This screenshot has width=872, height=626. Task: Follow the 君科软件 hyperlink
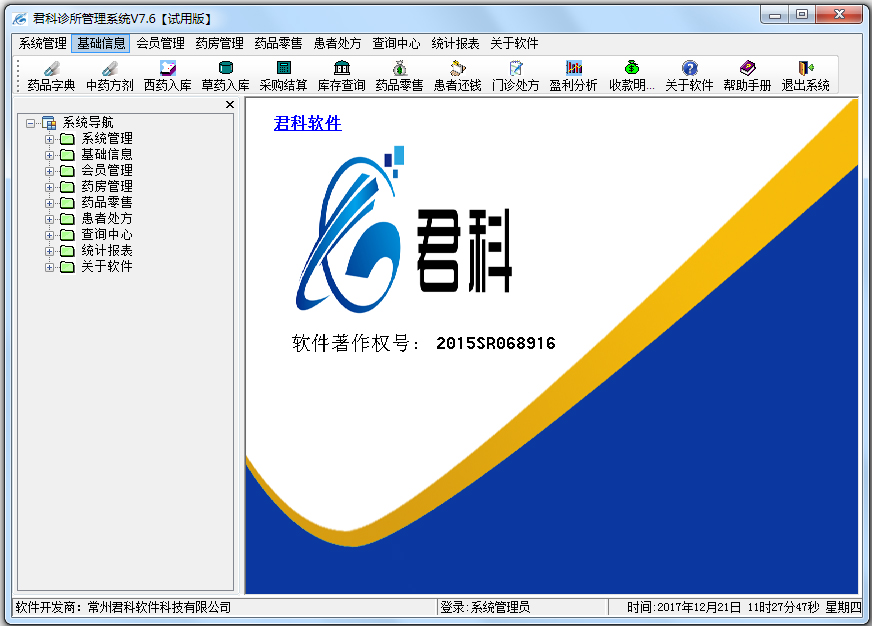(x=308, y=123)
